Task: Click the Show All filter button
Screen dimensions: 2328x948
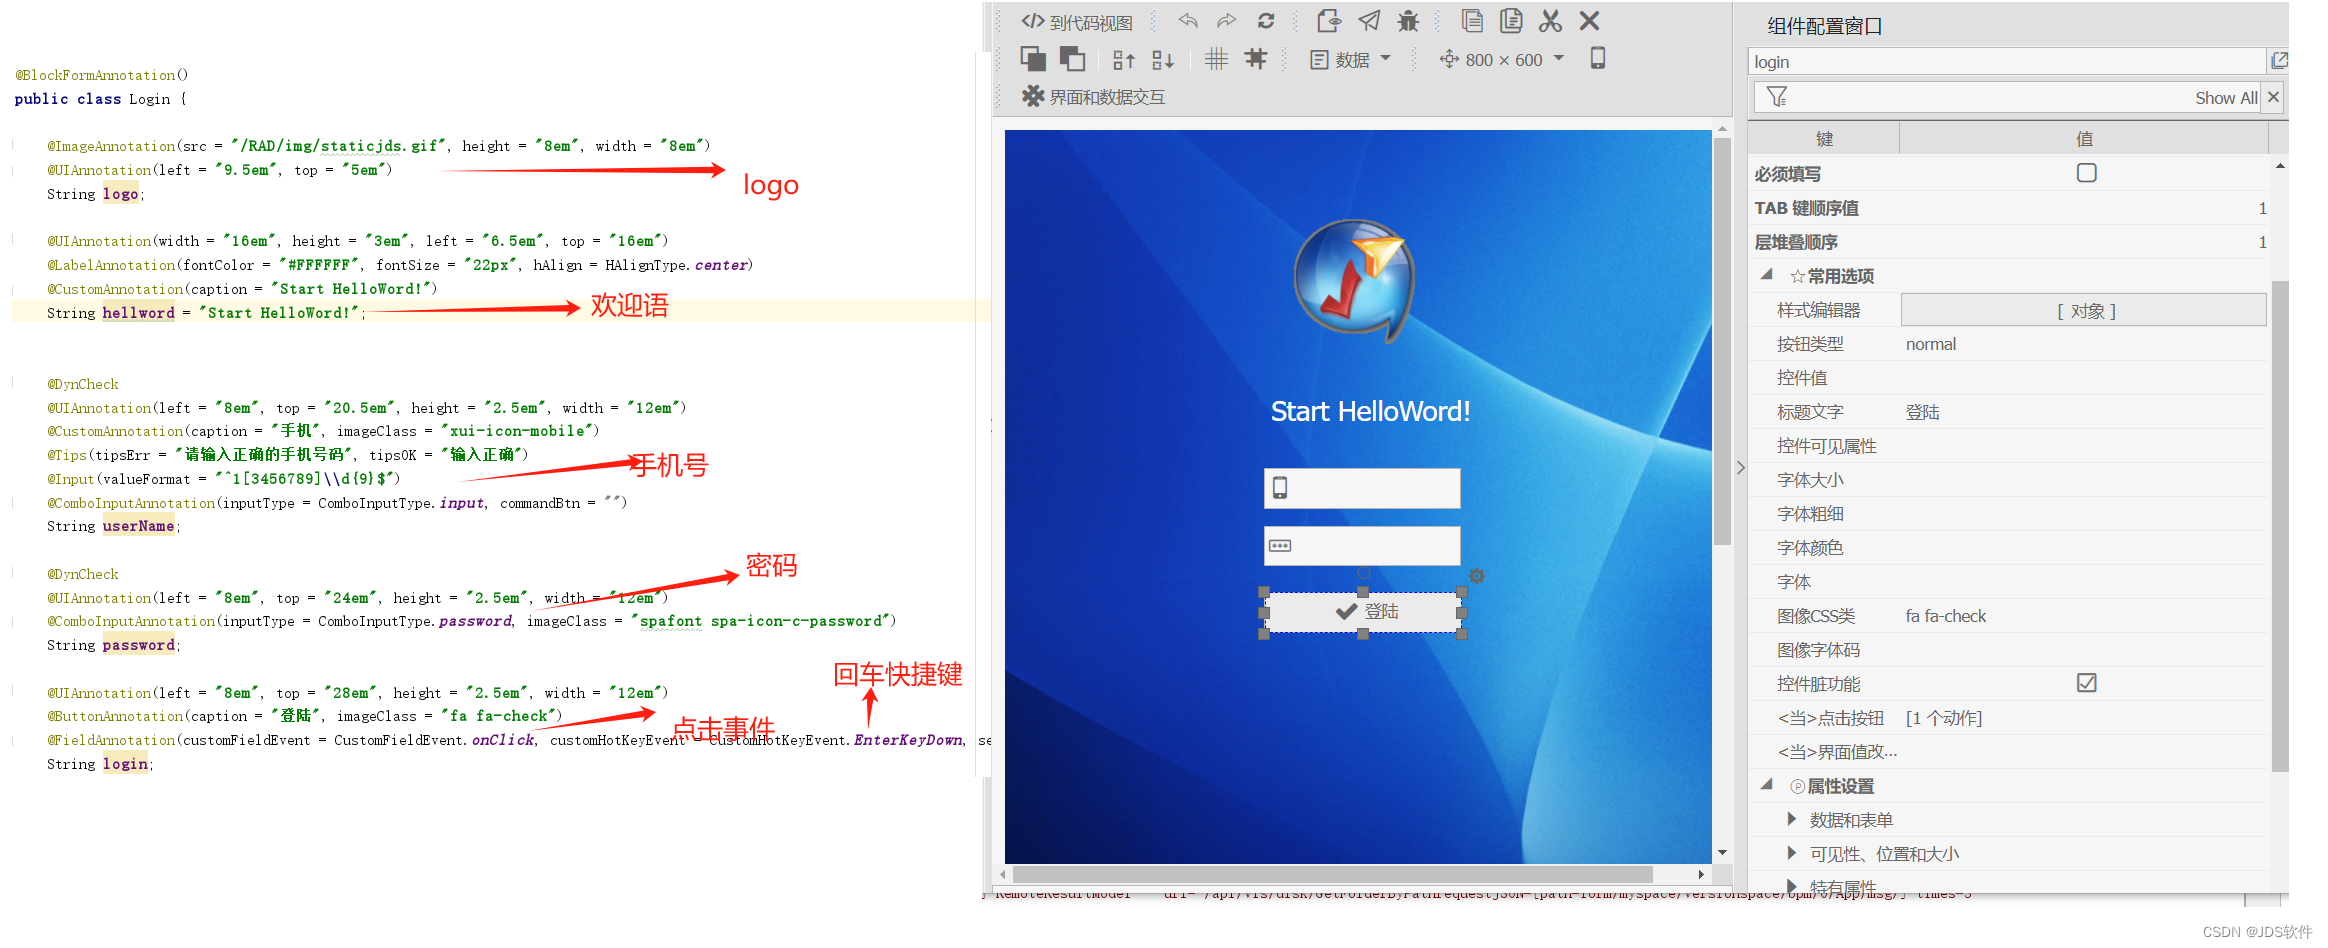Action: click(2226, 98)
